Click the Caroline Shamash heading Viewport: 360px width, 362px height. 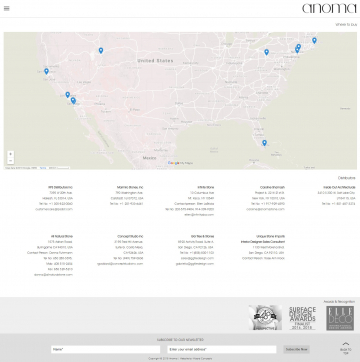(272, 187)
